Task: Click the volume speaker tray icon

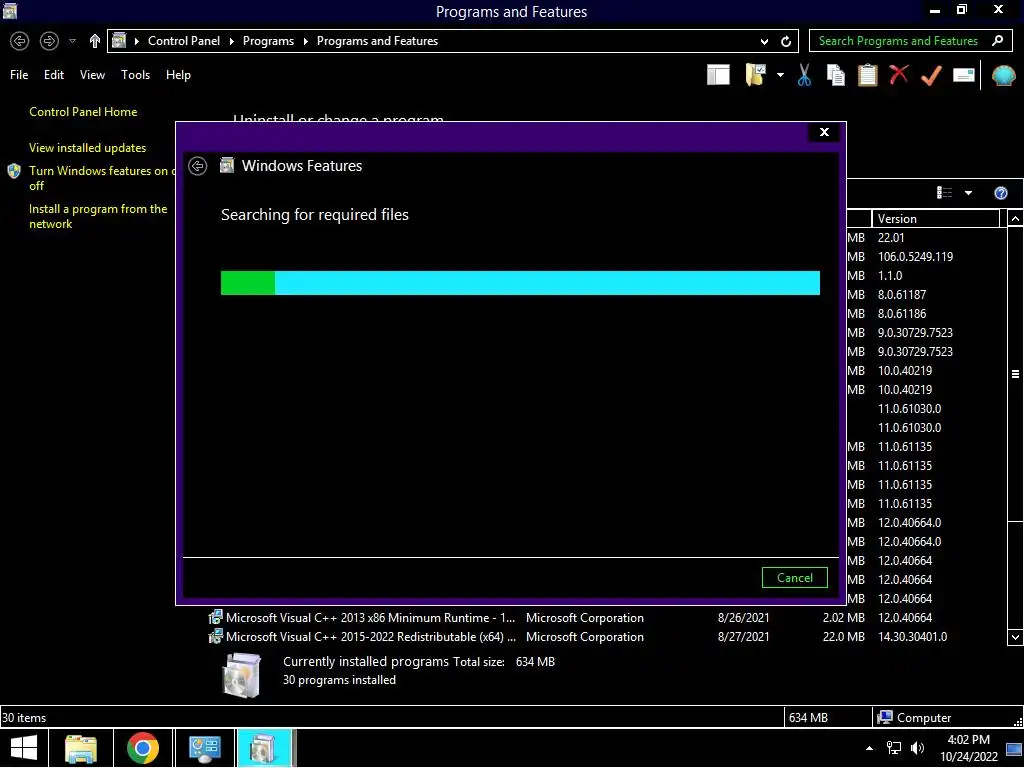Action: point(918,748)
